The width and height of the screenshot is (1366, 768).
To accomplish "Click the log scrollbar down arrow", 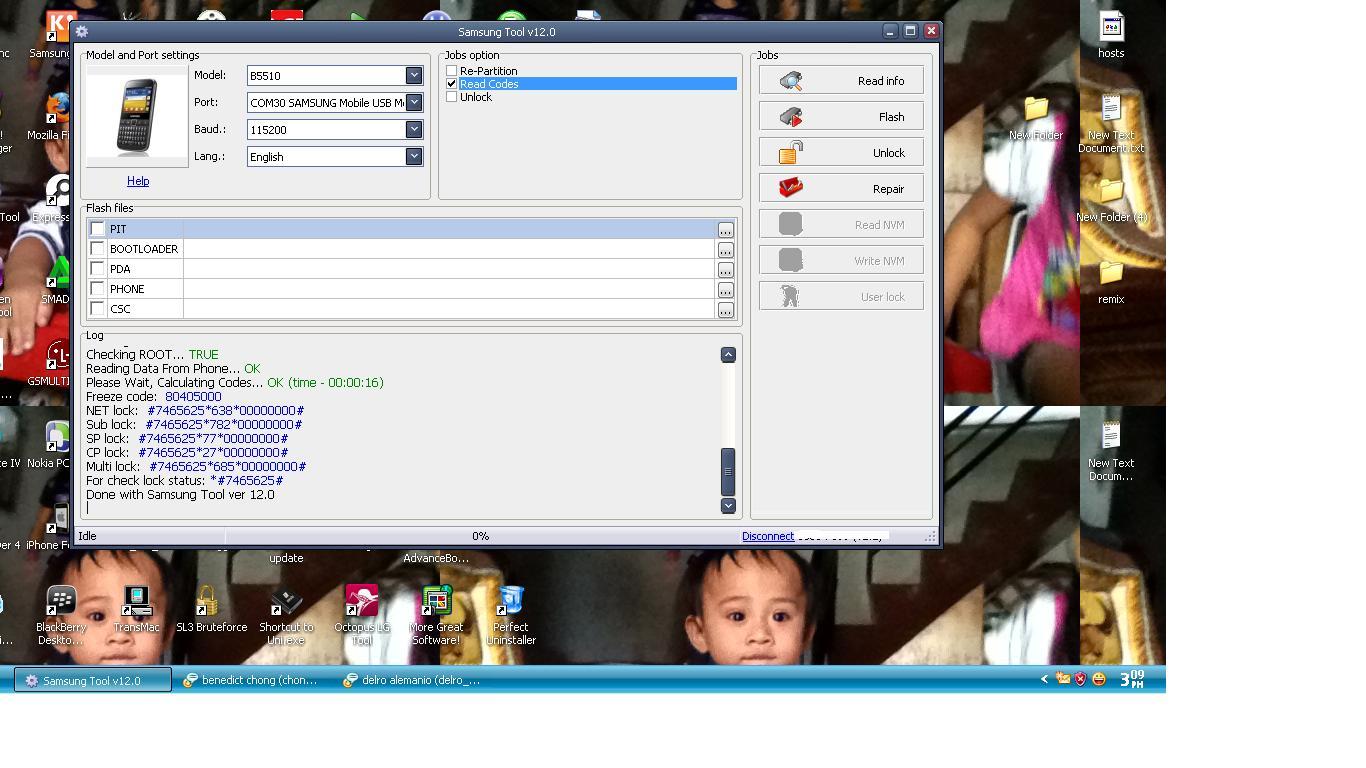I will (x=728, y=506).
